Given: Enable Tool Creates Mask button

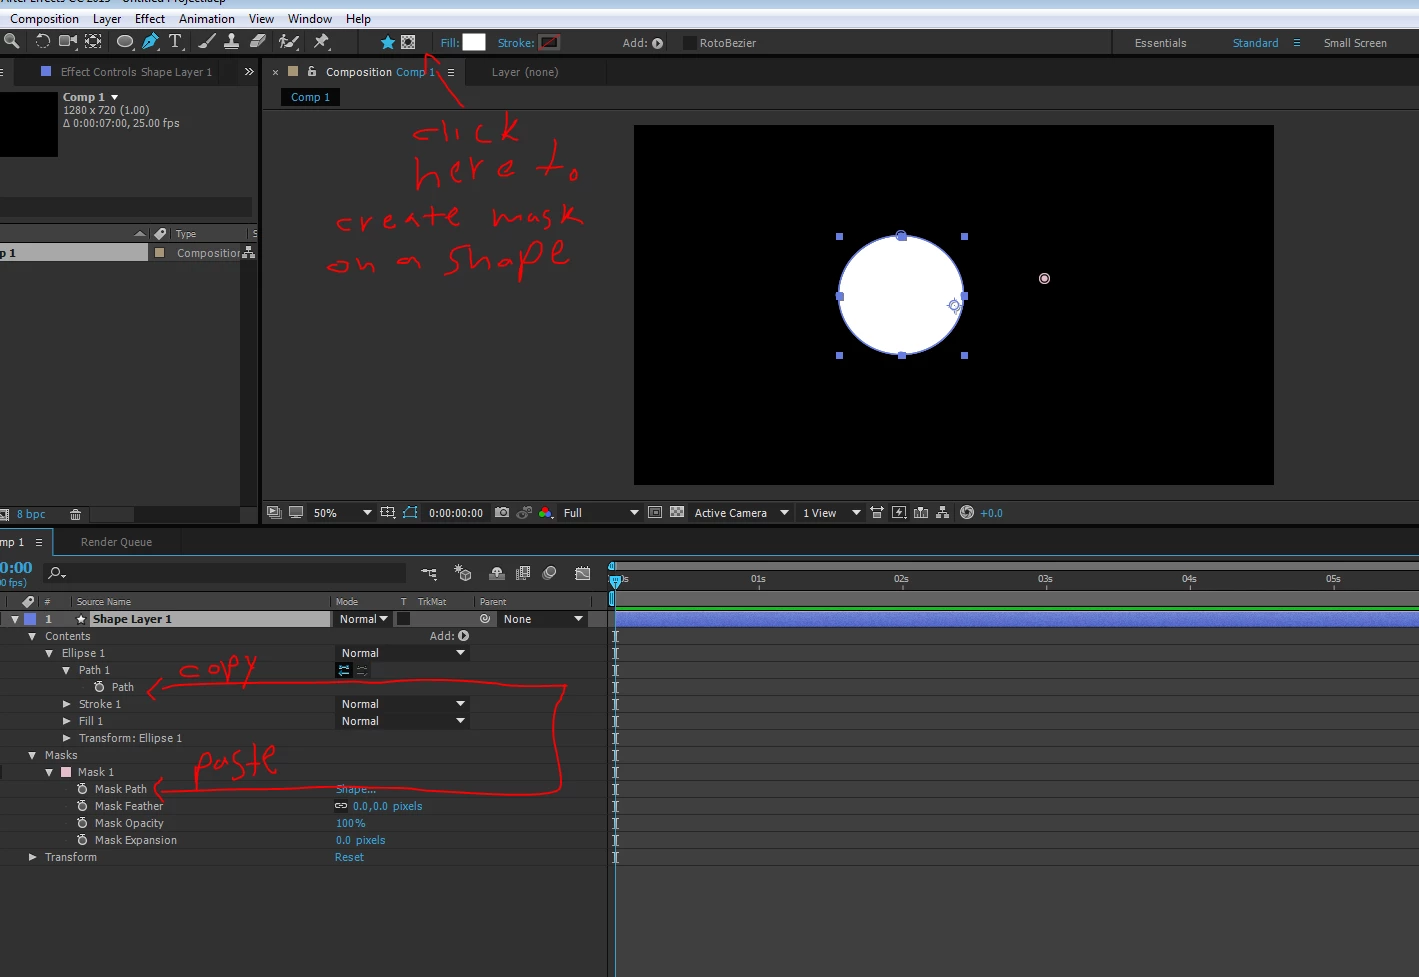Looking at the screenshot, I should pos(408,42).
